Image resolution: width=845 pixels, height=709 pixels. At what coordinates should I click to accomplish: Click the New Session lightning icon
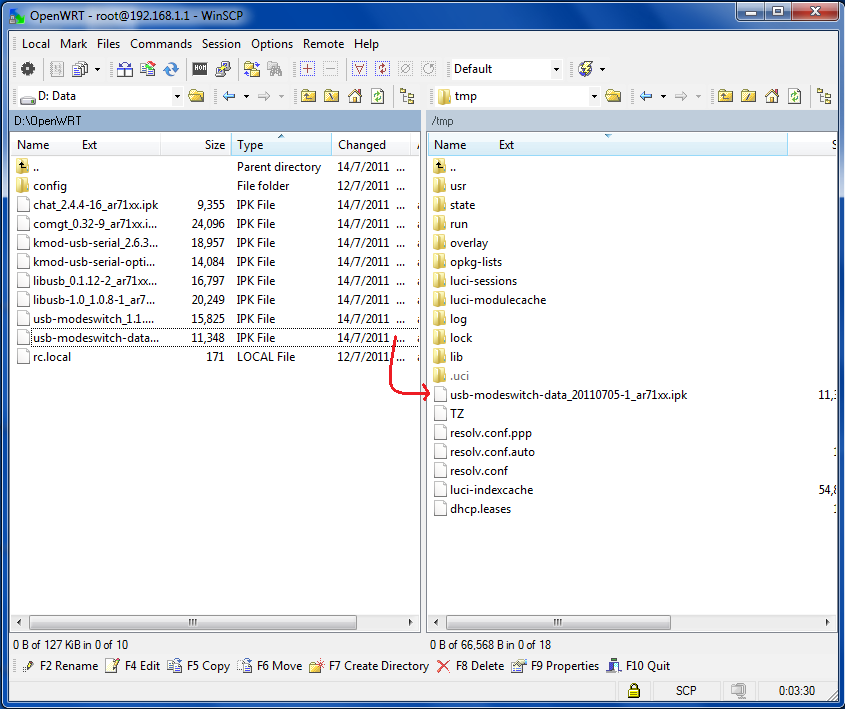(x=585, y=69)
